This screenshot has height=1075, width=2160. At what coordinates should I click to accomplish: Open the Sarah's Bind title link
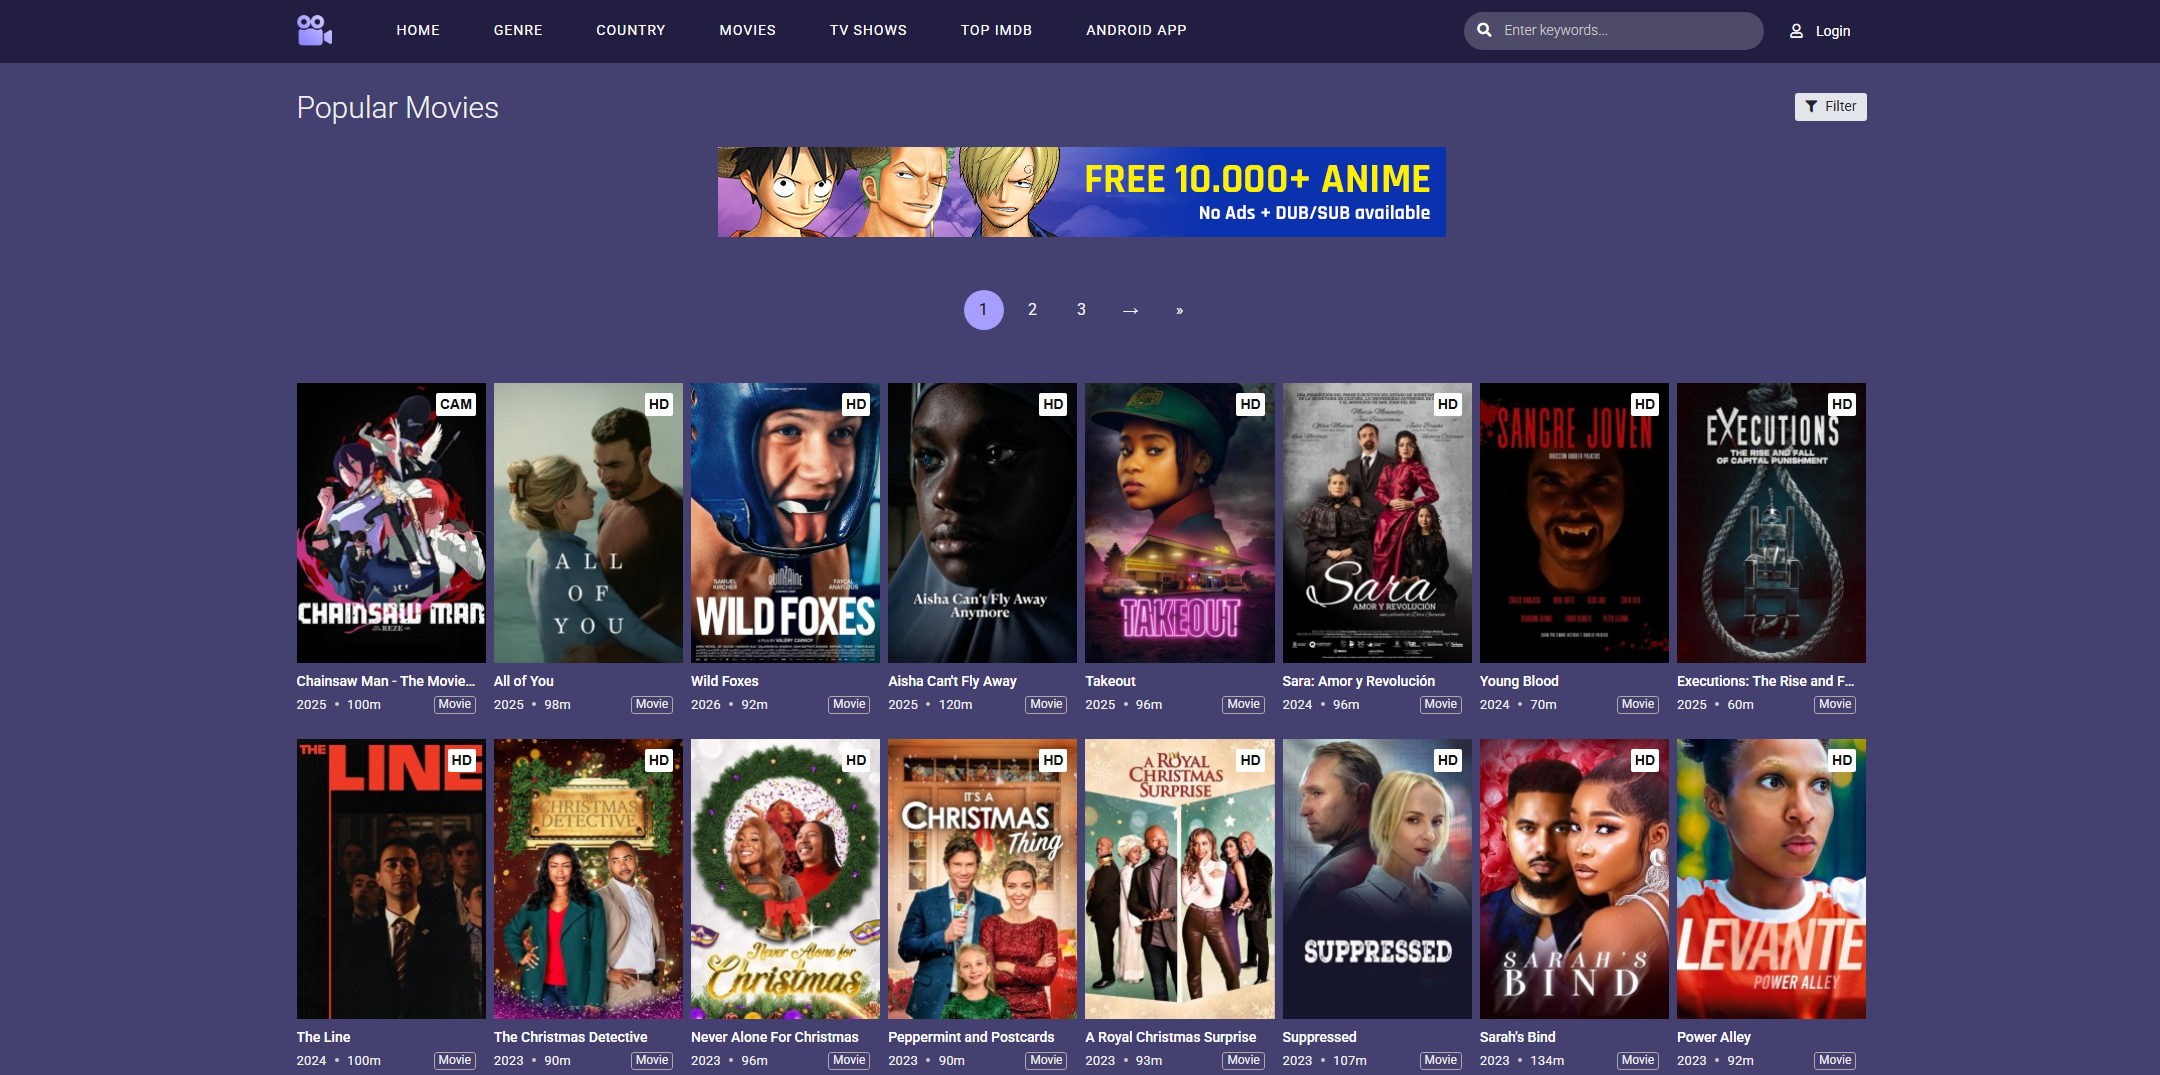pyautogui.click(x=1517, y=1037)
